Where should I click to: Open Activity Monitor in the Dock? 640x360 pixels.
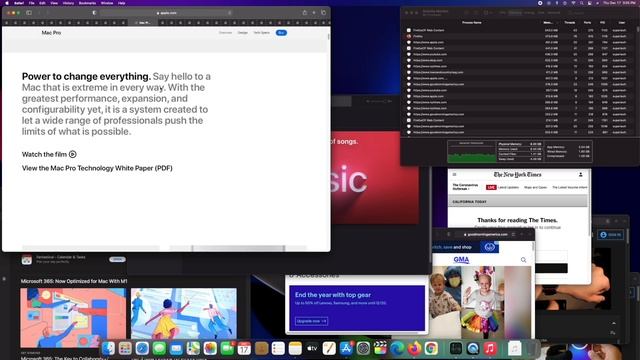tap(456, 348)
